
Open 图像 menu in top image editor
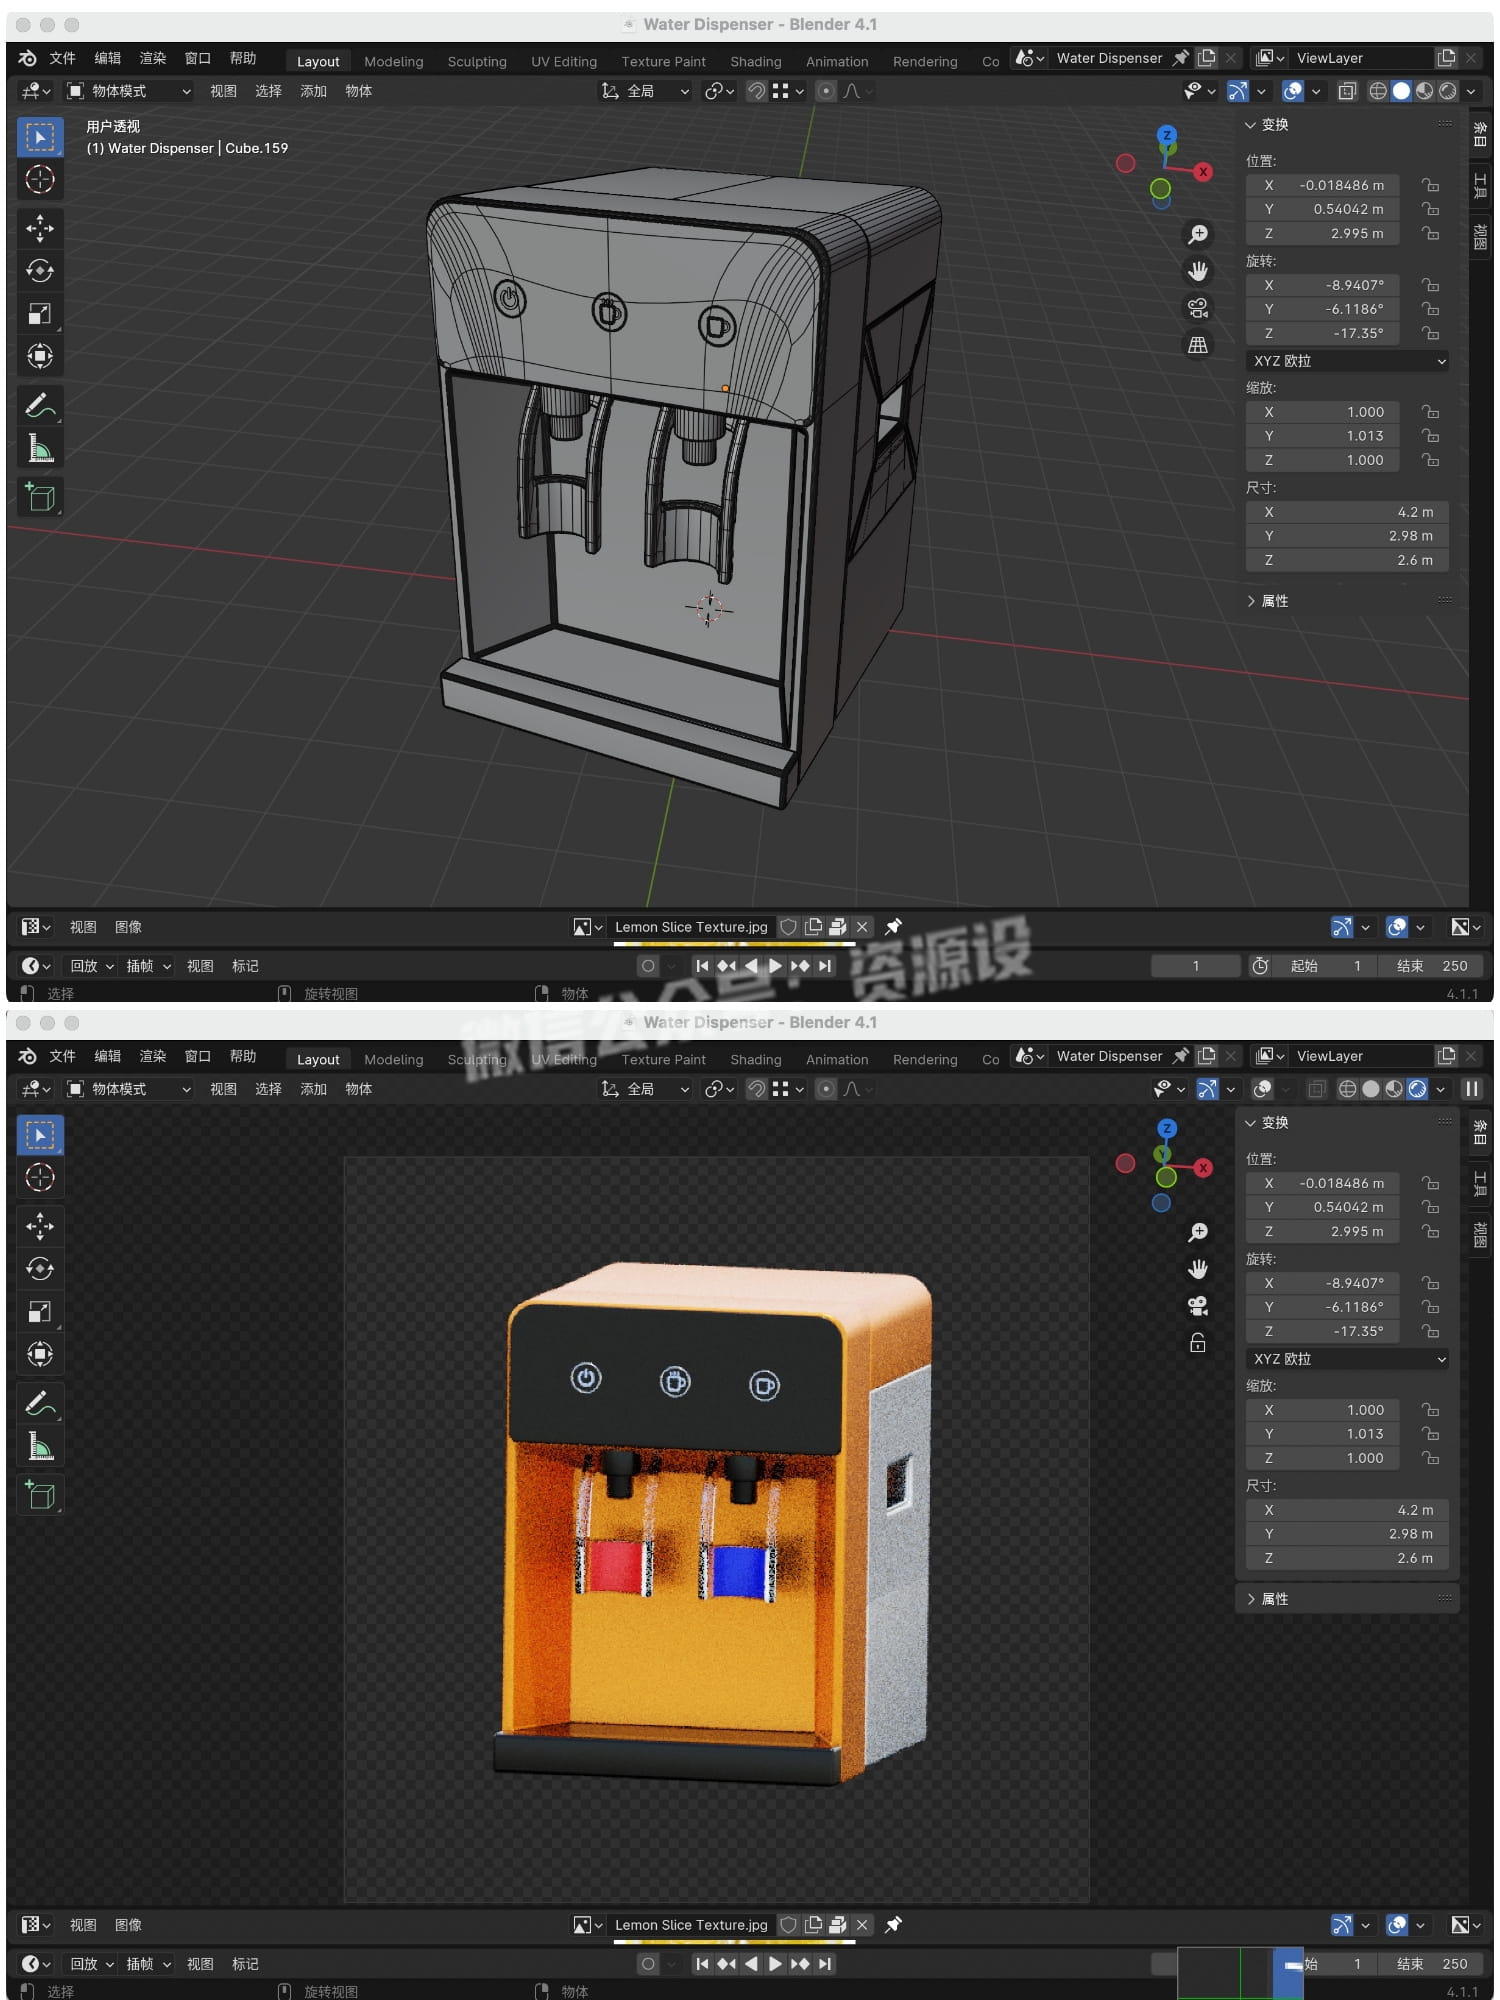tap(128, 927)
